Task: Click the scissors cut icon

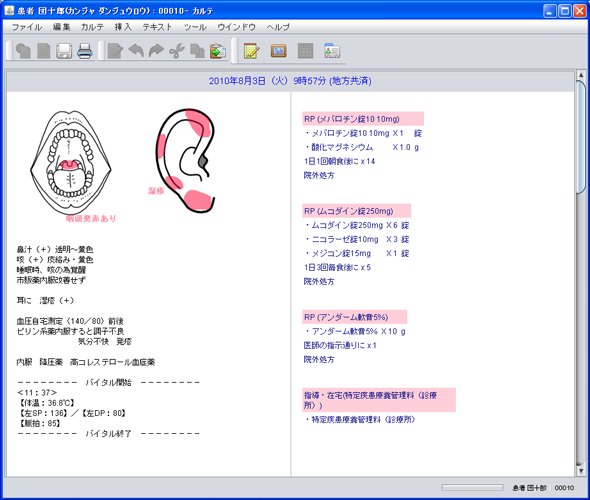Action: 176,51
